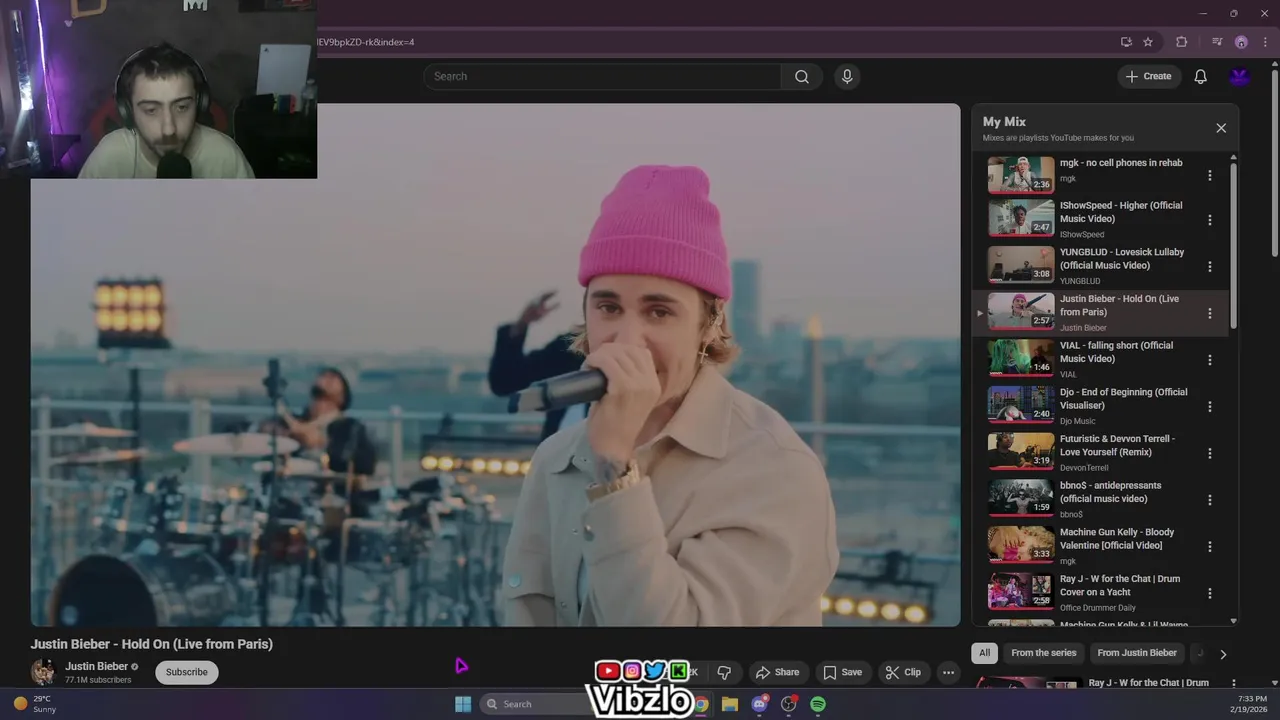Screen dimensions: 1280x720
Task: Play Futuristic & Devvon Terrell thumbnail
Action: pyautogui.click(x=1021, y=452)
